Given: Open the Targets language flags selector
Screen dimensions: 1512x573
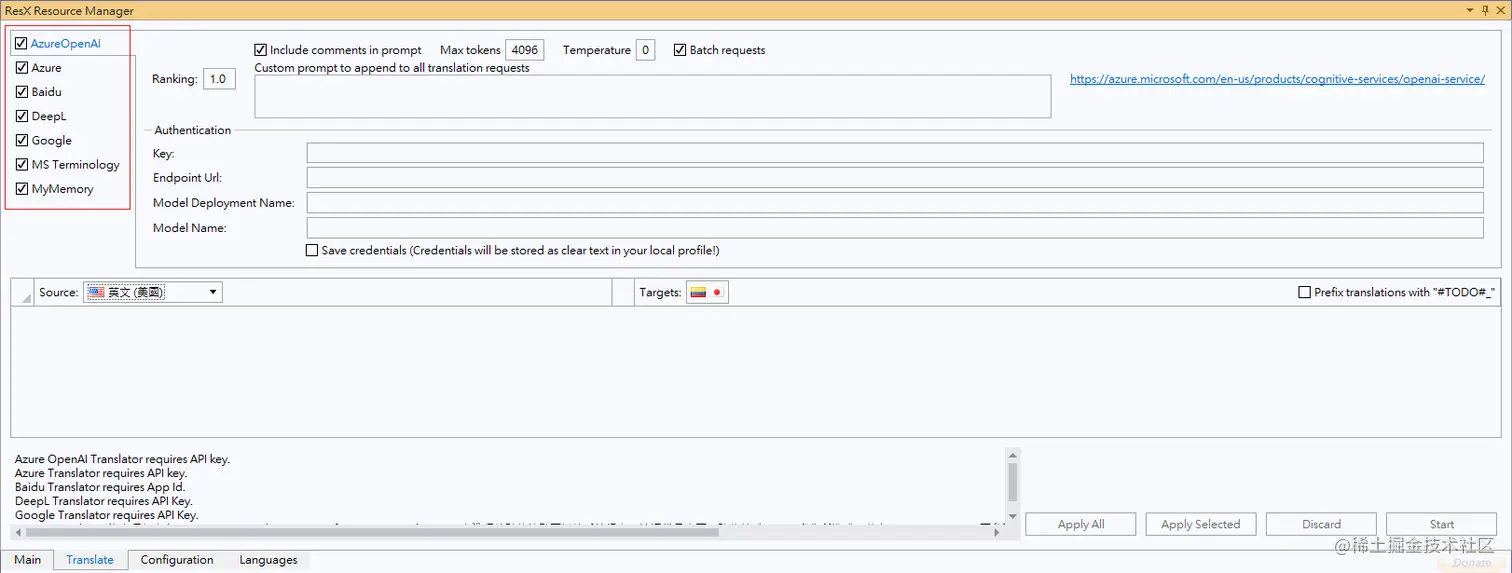Looking at the screenshot, I should pos(707,292).
